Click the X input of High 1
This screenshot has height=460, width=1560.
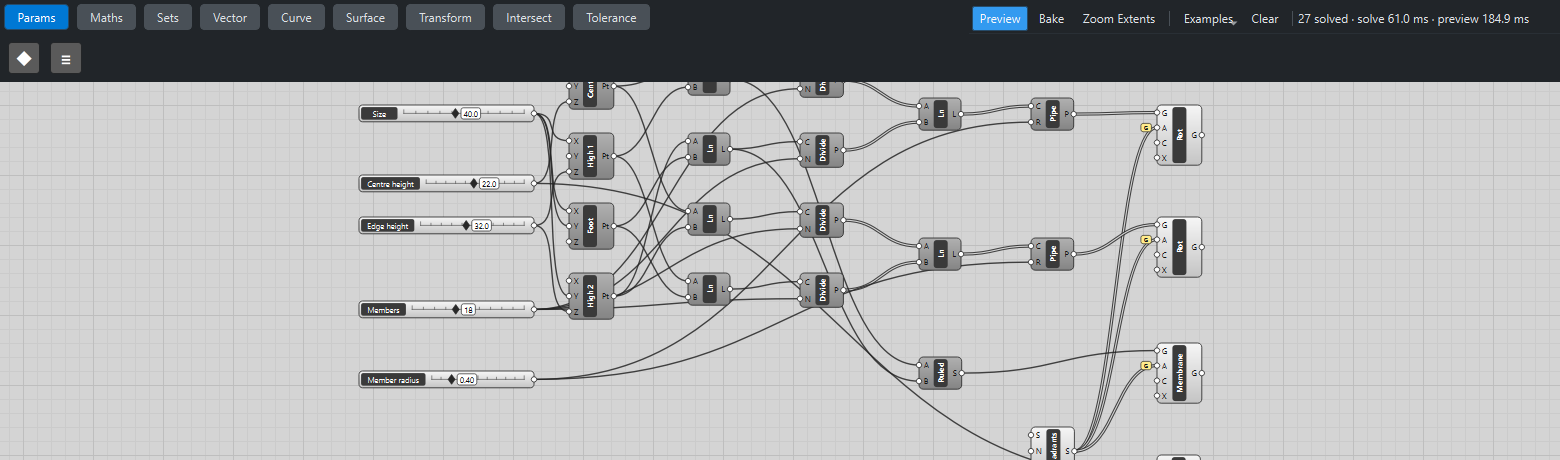569,141
